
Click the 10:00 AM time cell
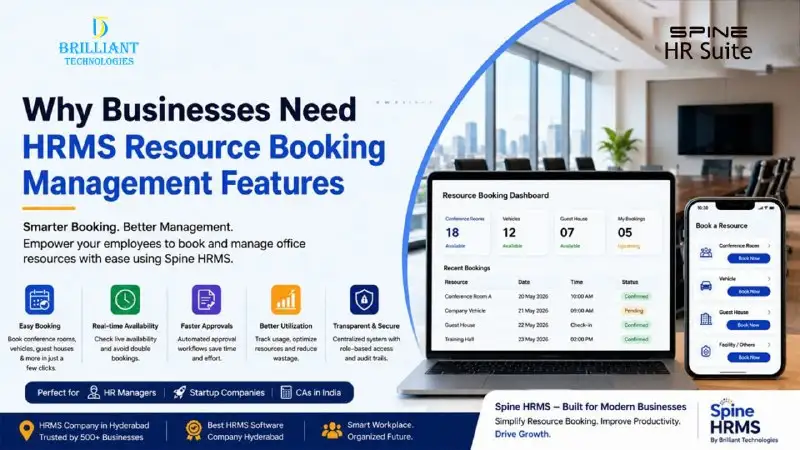582,296
